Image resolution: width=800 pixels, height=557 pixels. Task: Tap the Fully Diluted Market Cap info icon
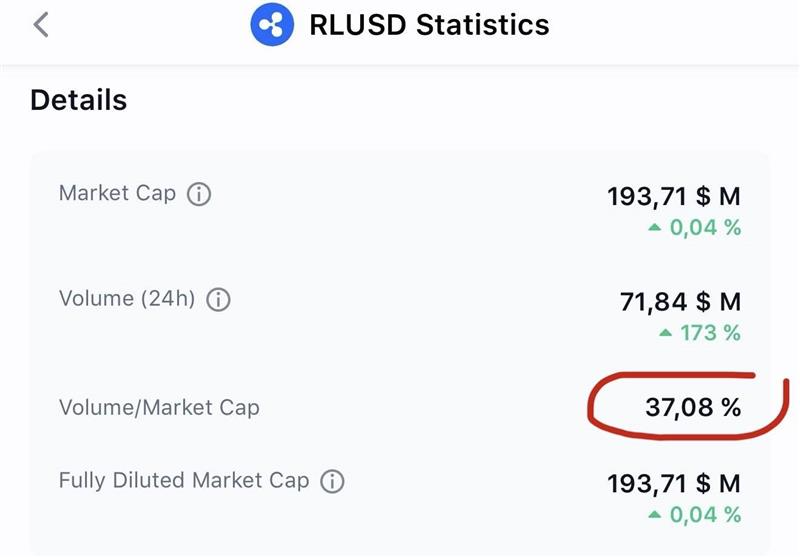tap(332, 482)
